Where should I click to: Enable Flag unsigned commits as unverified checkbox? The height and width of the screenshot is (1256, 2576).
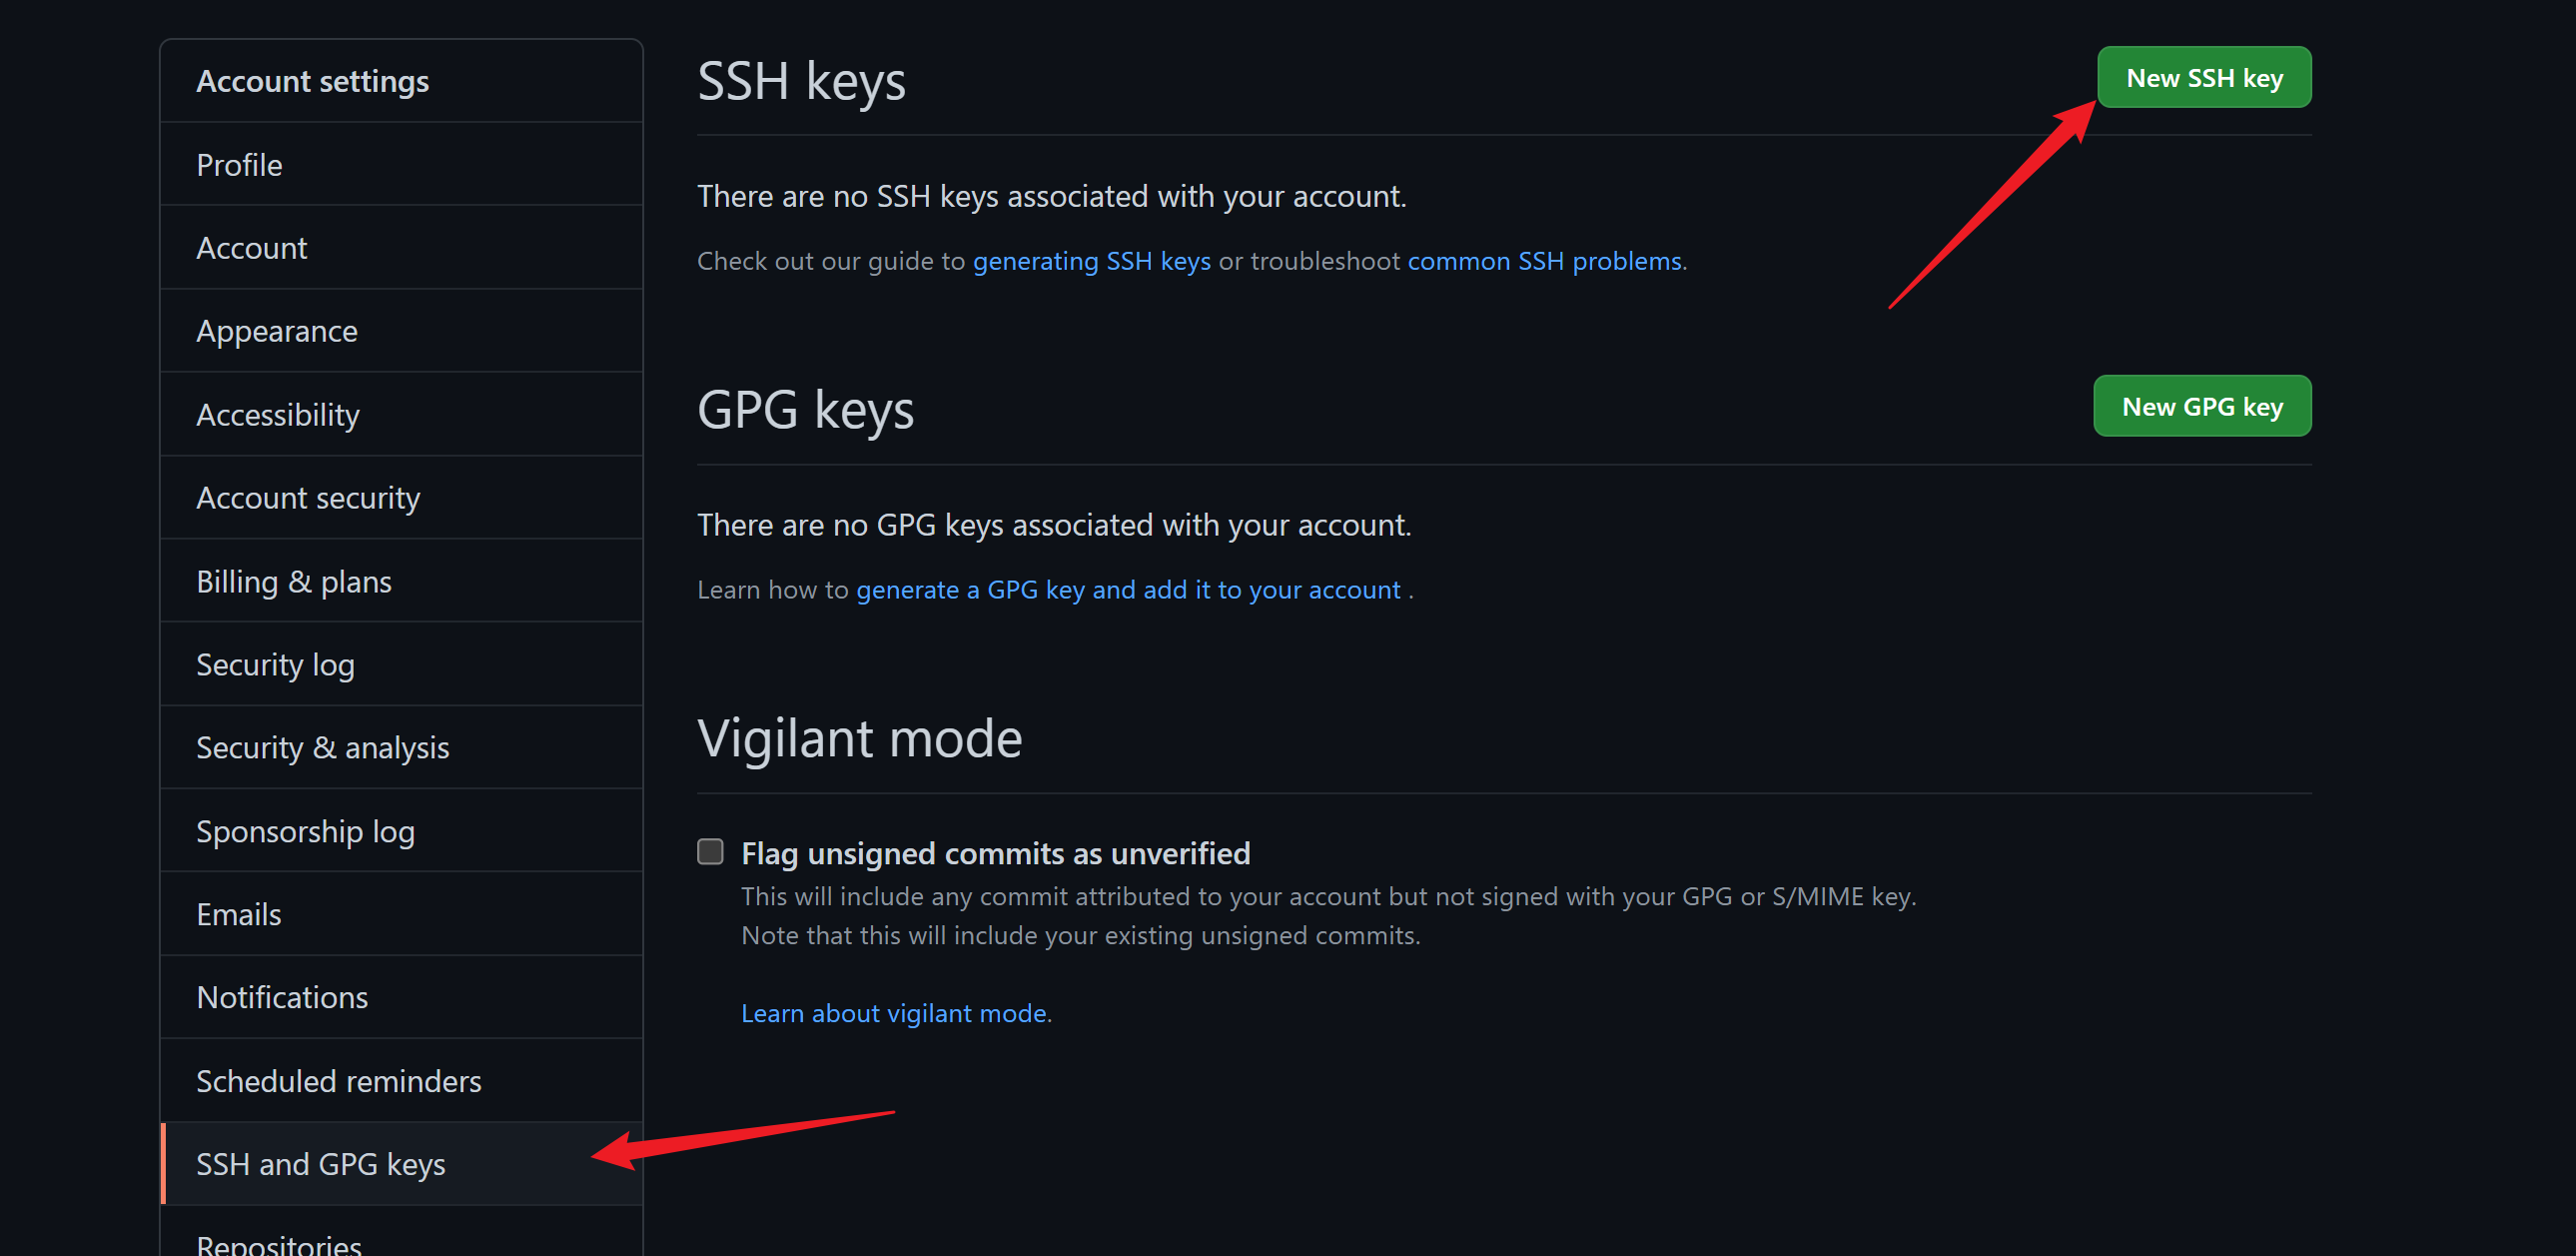pyautogui.click(x=710, y=852)
